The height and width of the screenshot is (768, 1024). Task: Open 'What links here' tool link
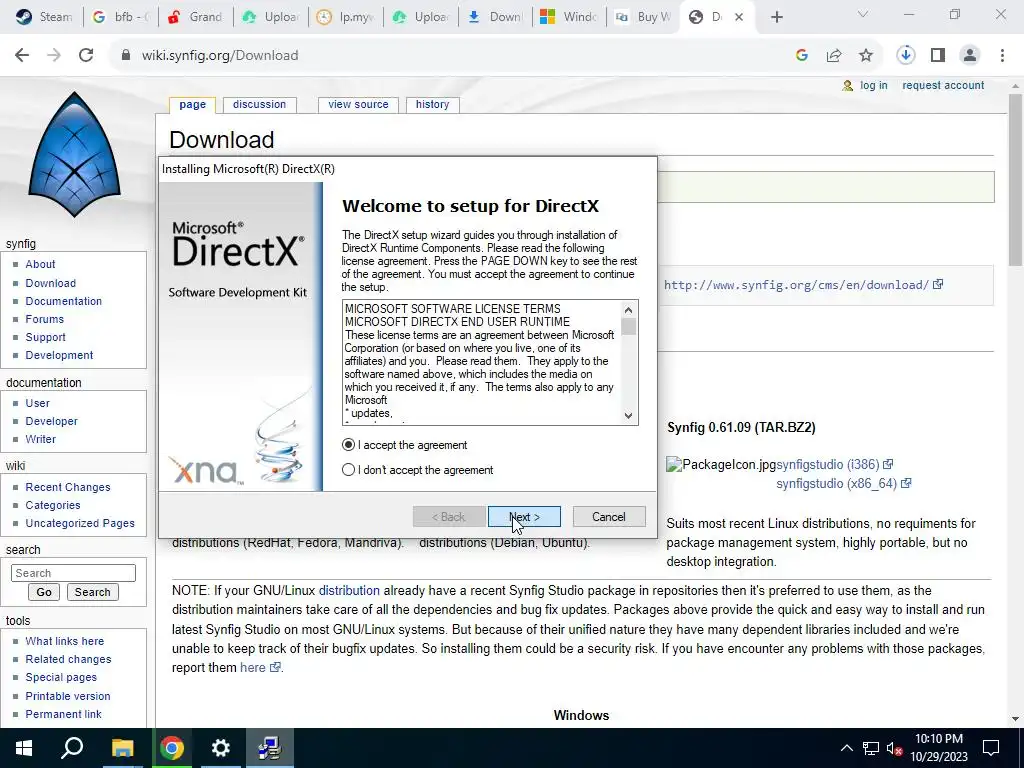65,641
